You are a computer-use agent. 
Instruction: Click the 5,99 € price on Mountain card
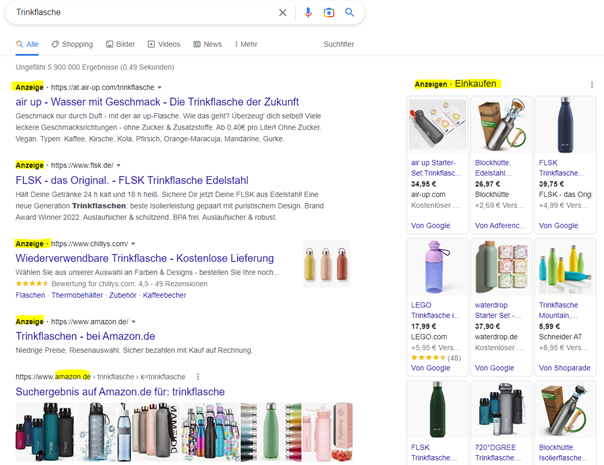click(549, 327)
